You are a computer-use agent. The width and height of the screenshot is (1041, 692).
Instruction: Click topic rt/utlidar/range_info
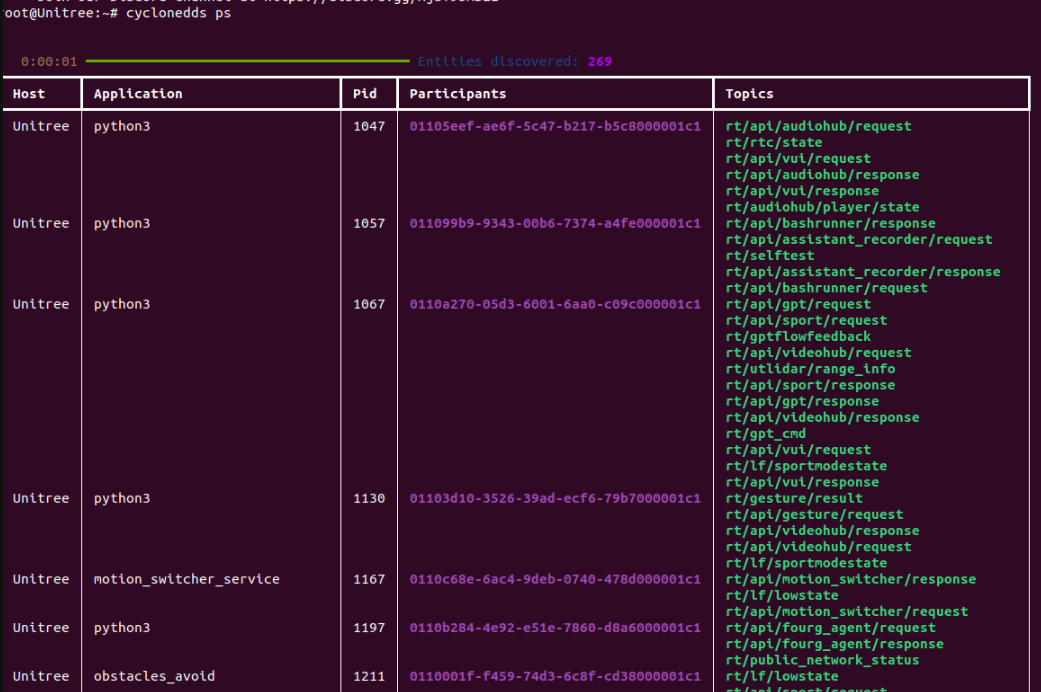(x=810, y=369)
